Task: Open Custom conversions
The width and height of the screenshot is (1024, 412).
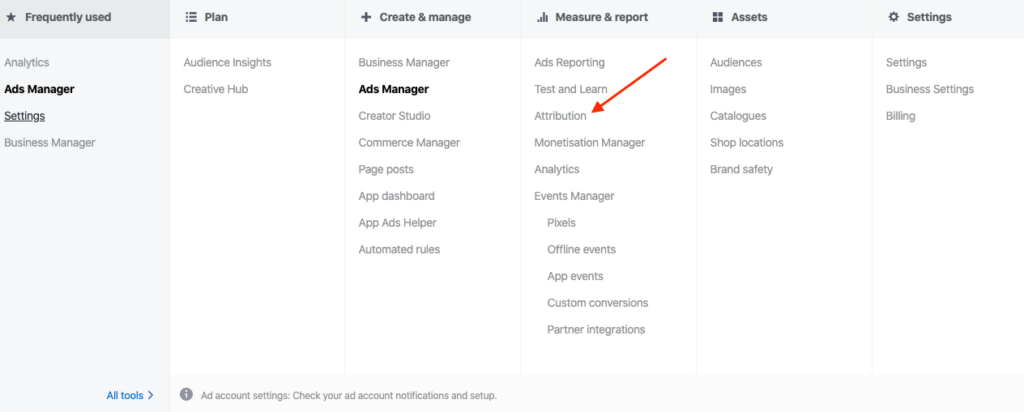Action: click(x=598, y=304)
